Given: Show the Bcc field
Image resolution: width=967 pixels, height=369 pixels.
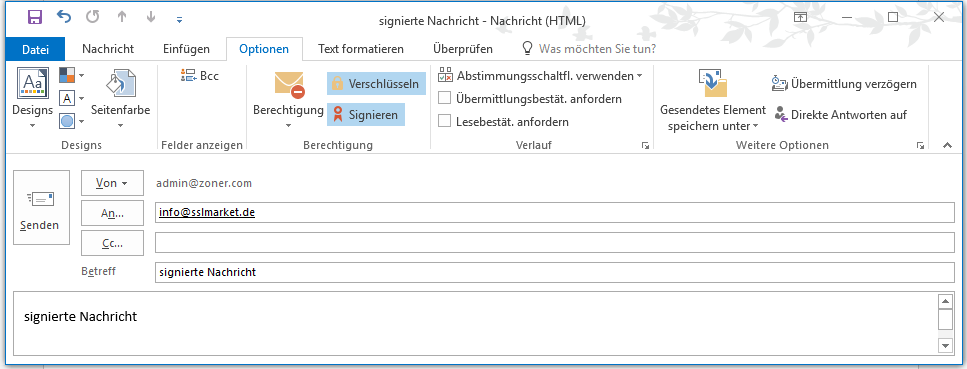Looking at the screenshot, I should [x=200, y=76].
